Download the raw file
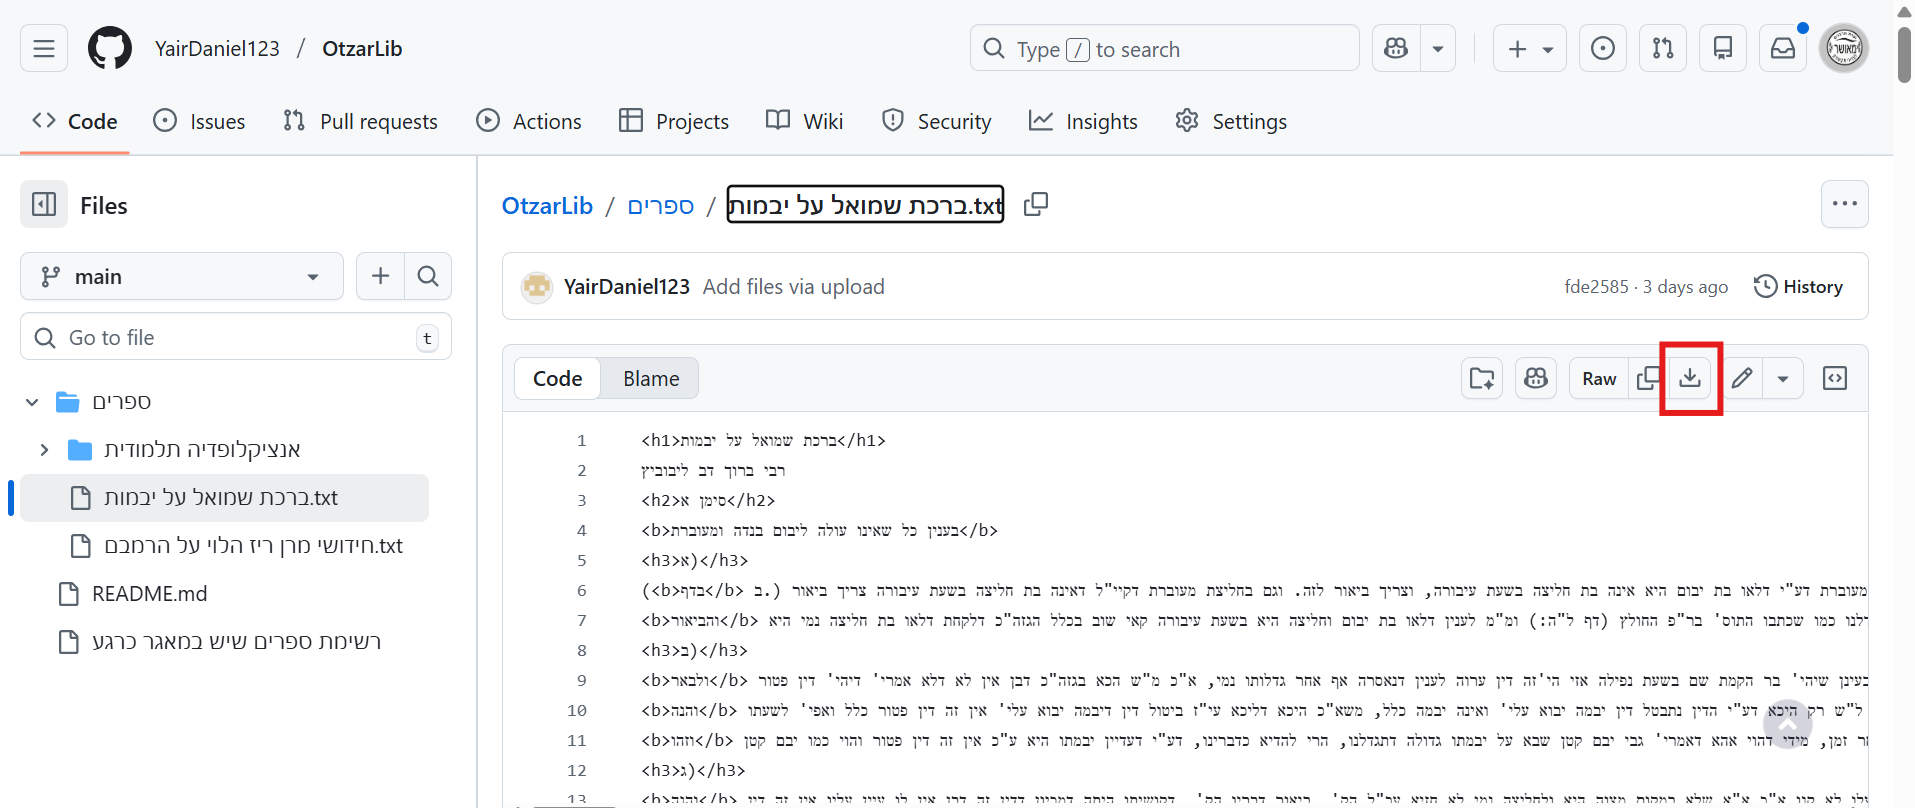This screenshot has width=1915, height=808. tap(1690, 378)
